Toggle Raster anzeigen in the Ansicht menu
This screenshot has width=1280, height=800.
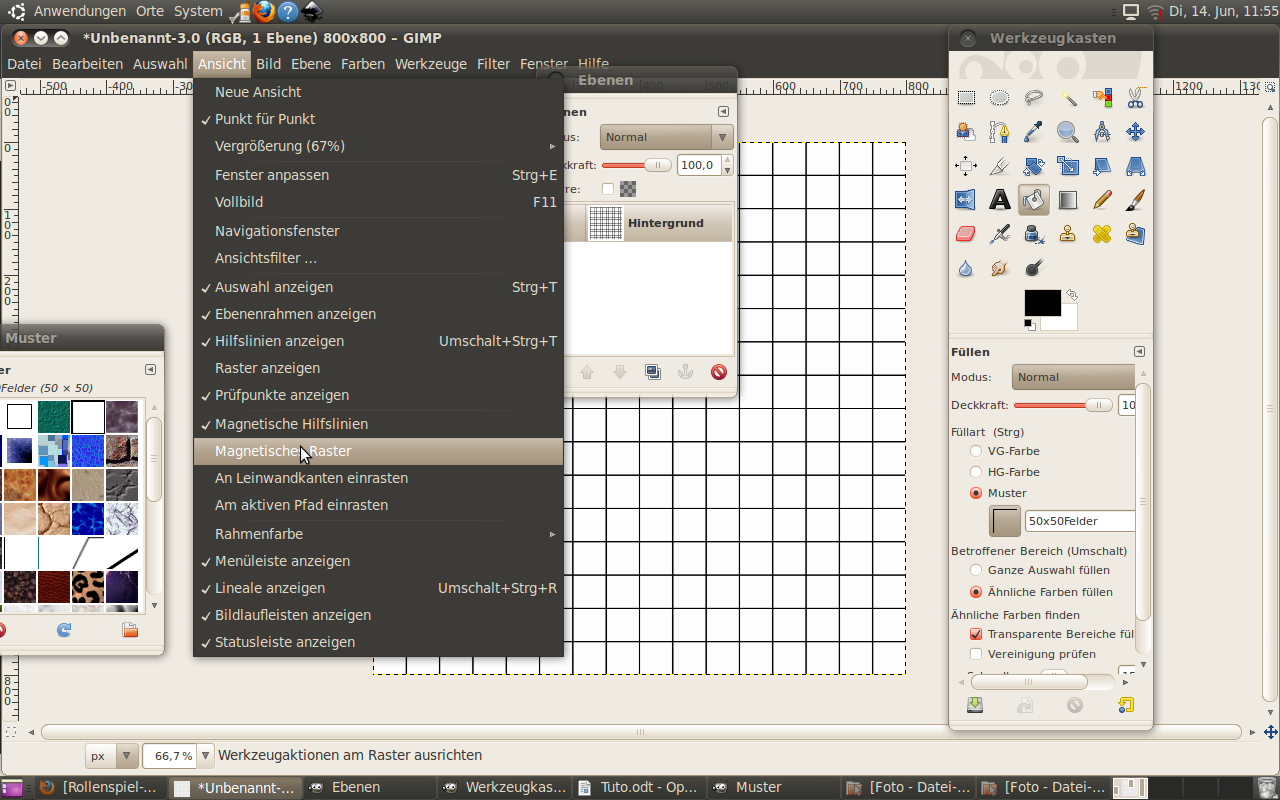(378, 368)
